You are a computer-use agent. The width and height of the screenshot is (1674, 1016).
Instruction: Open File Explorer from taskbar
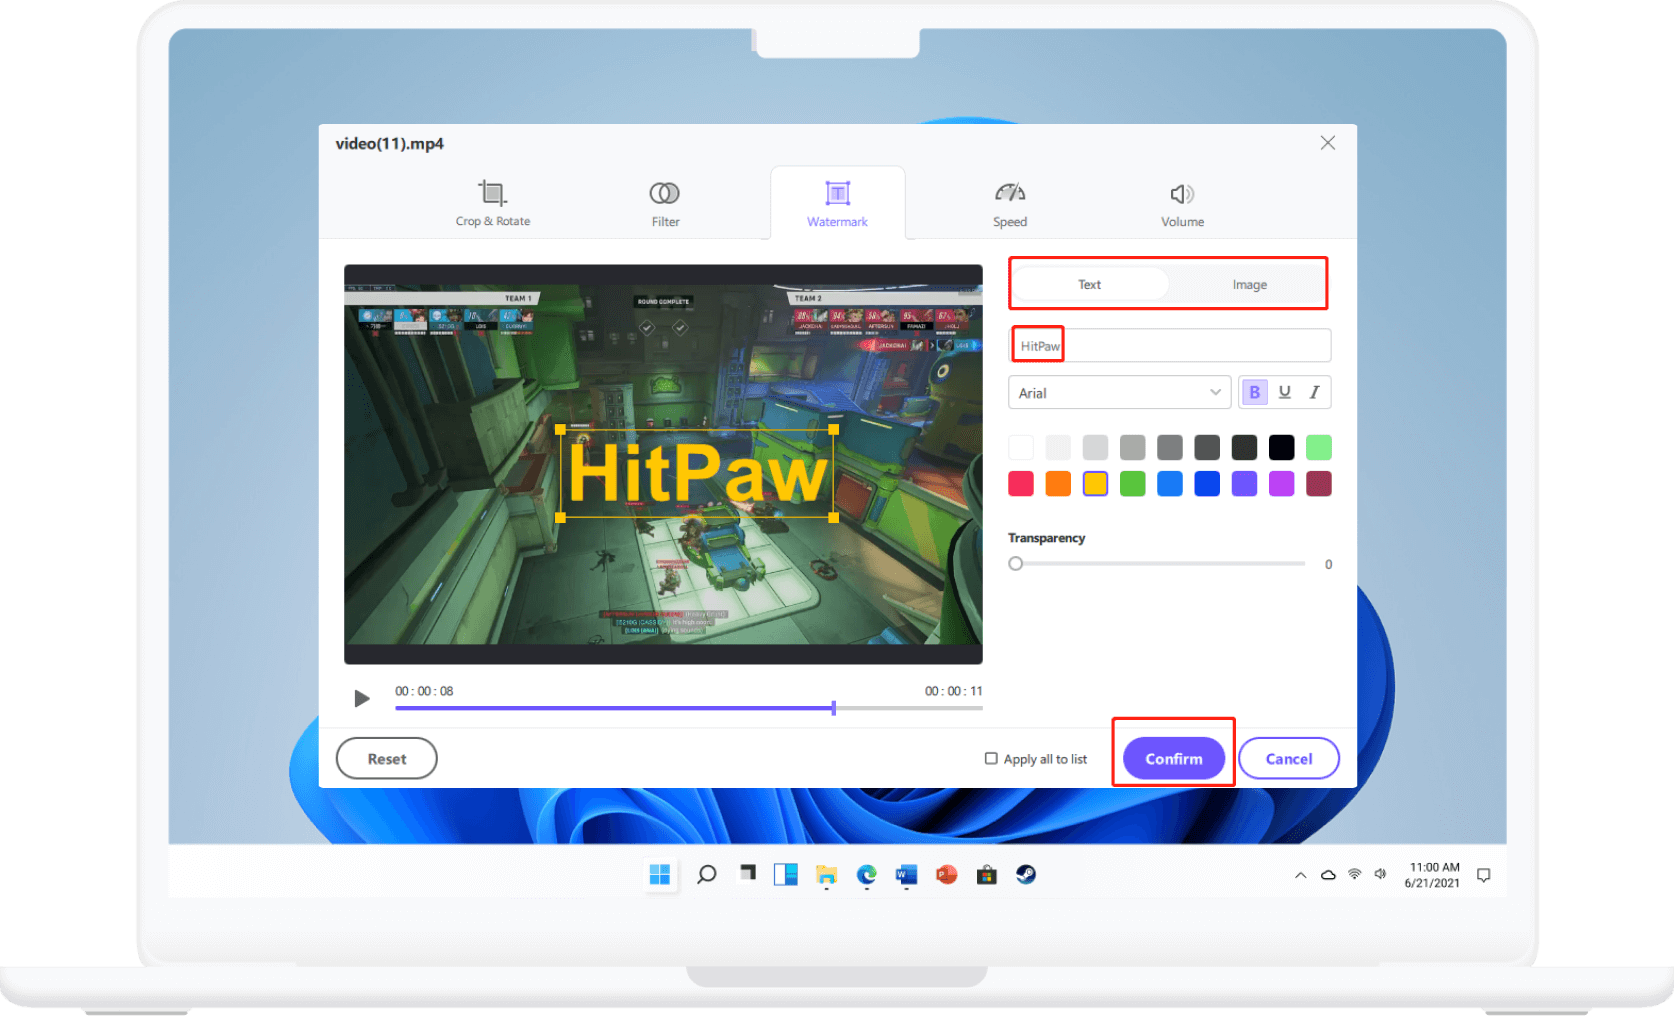click(826, 875)
